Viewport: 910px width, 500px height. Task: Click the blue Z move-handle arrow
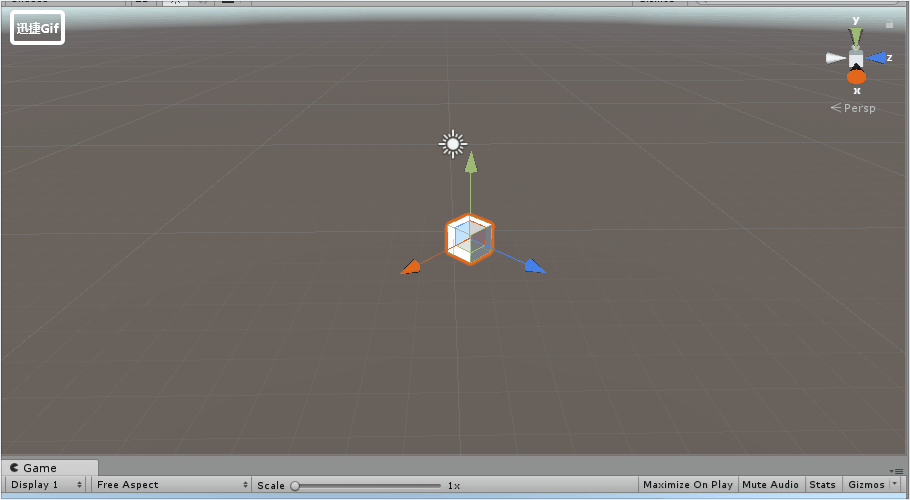click(534, 266)
